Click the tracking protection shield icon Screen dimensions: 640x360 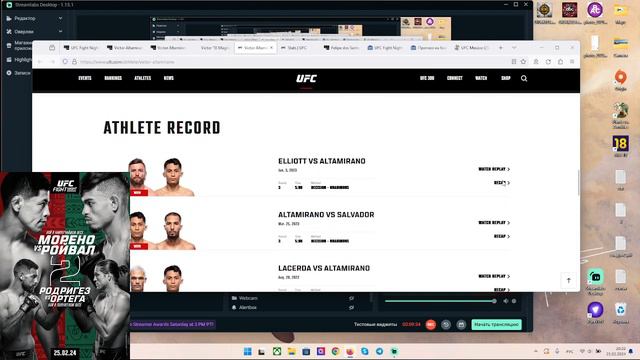(x=65, y=62)
